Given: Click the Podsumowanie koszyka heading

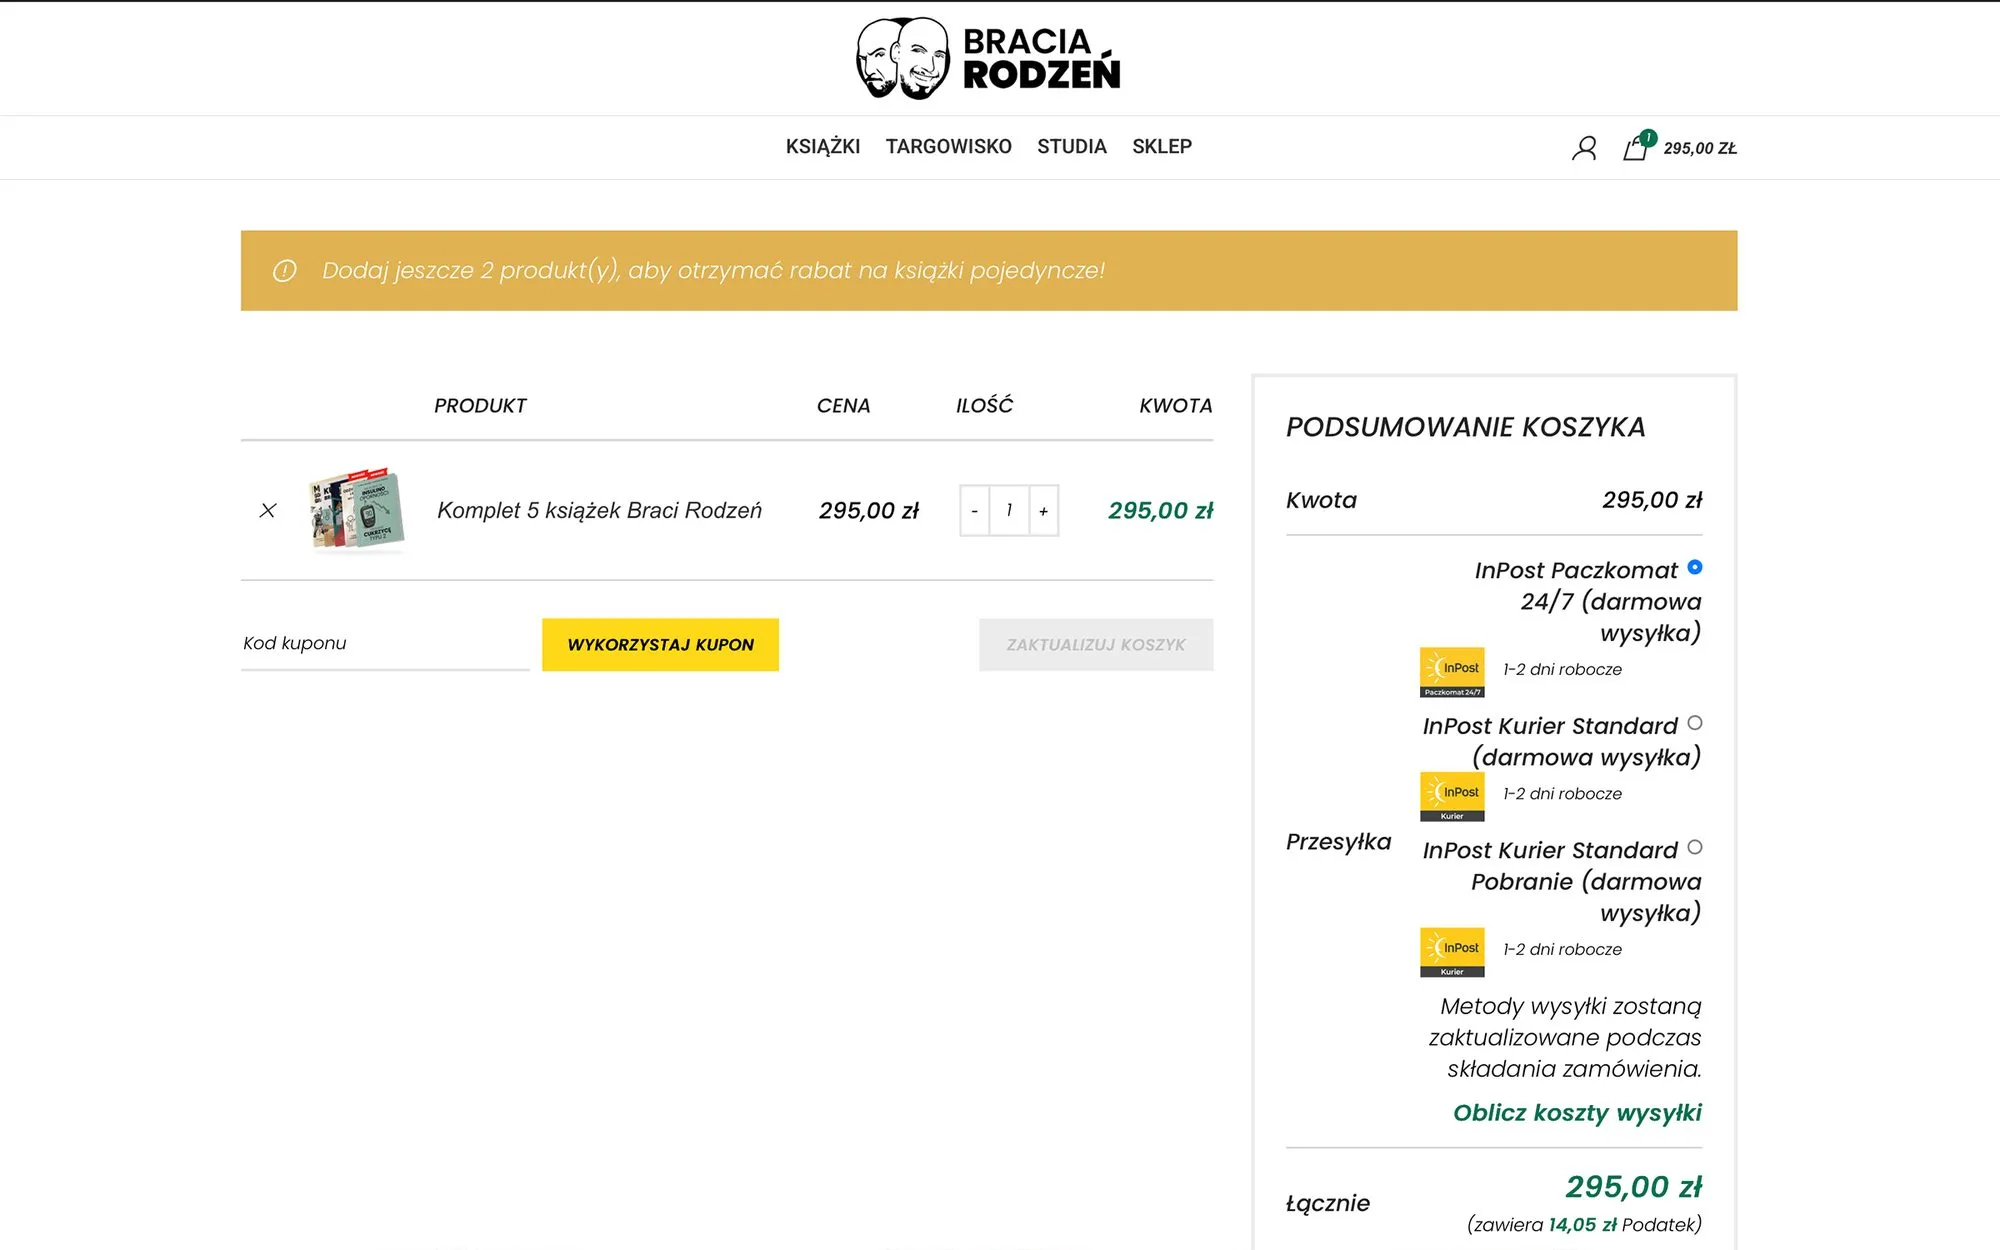Looking at the screenshot, I should pyautogui.click(x=1466, y=427).
